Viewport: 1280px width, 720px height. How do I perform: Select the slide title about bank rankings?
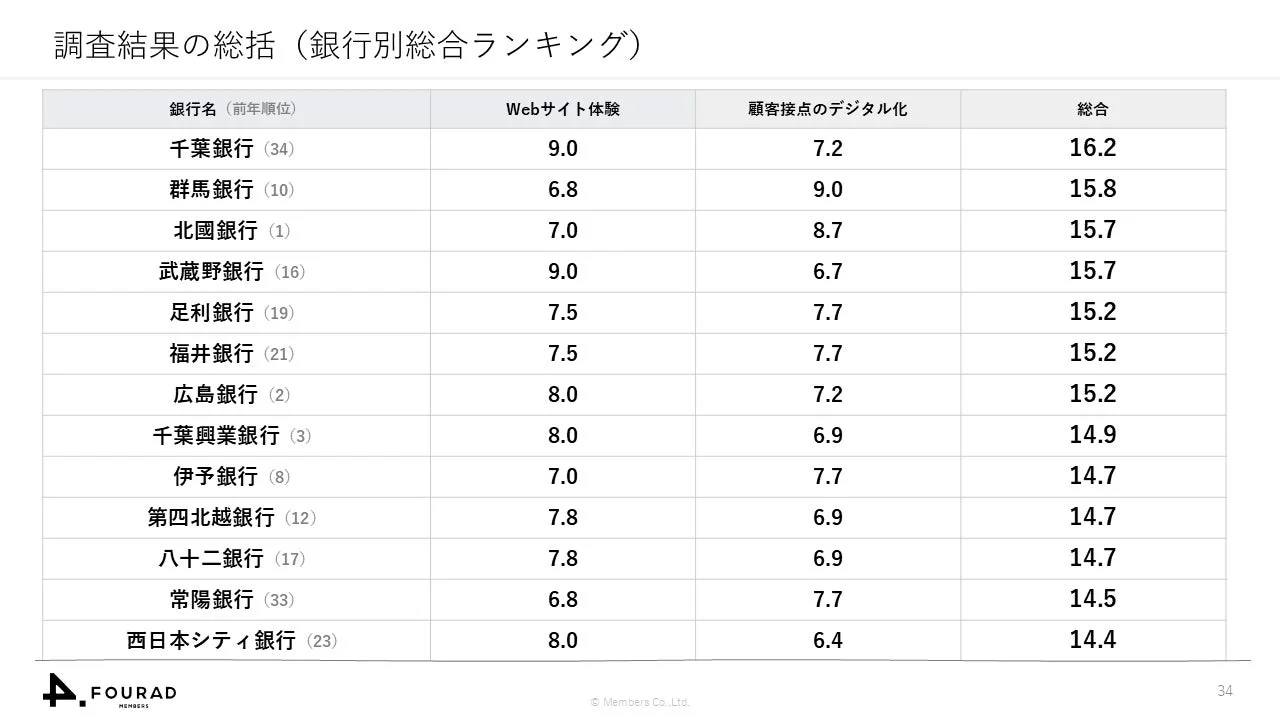tap(347, 45)
